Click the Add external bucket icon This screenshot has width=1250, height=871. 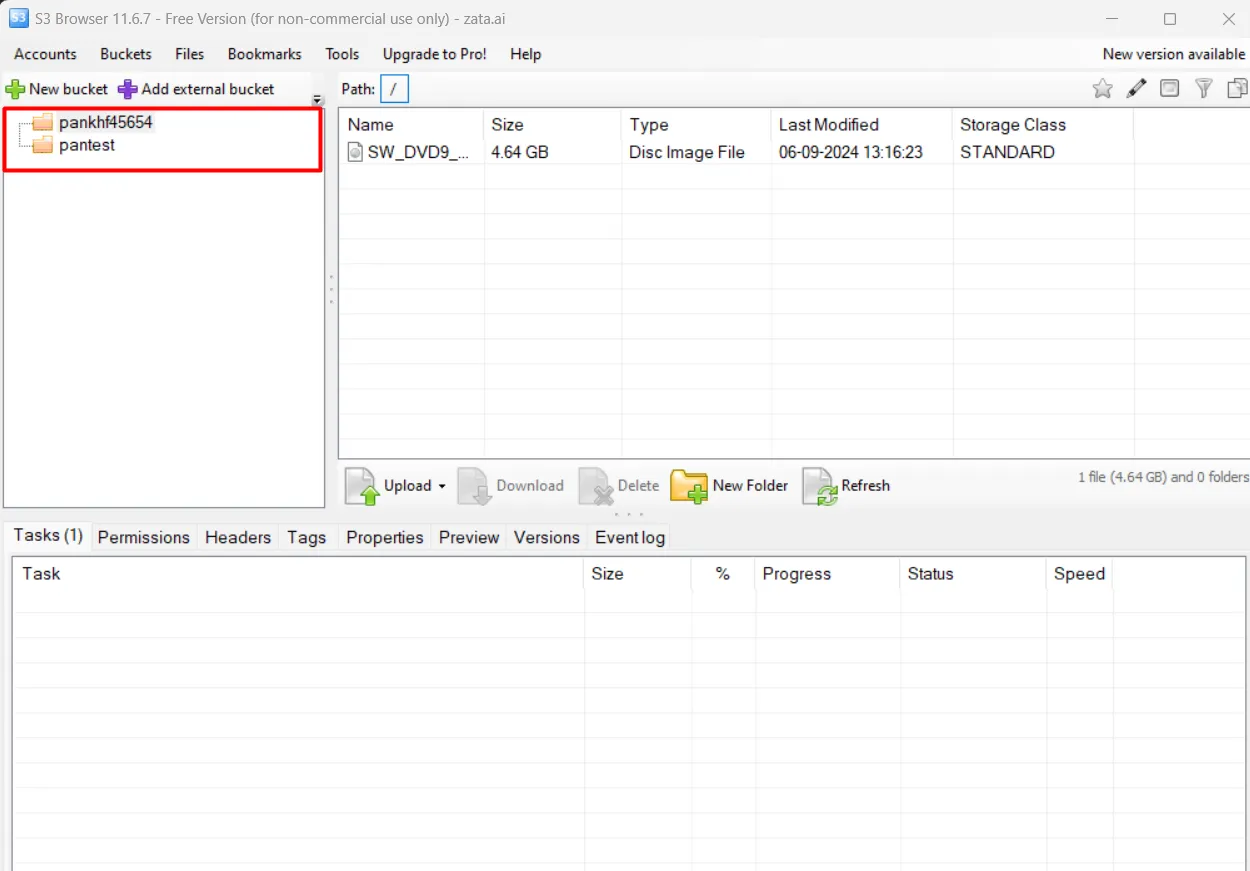click(128, 89)
